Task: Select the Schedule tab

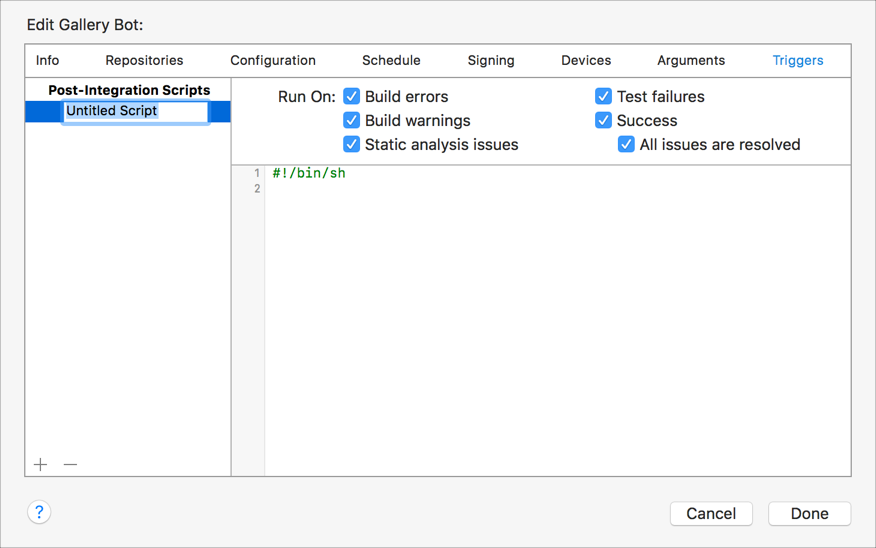Action: point(391,60)
